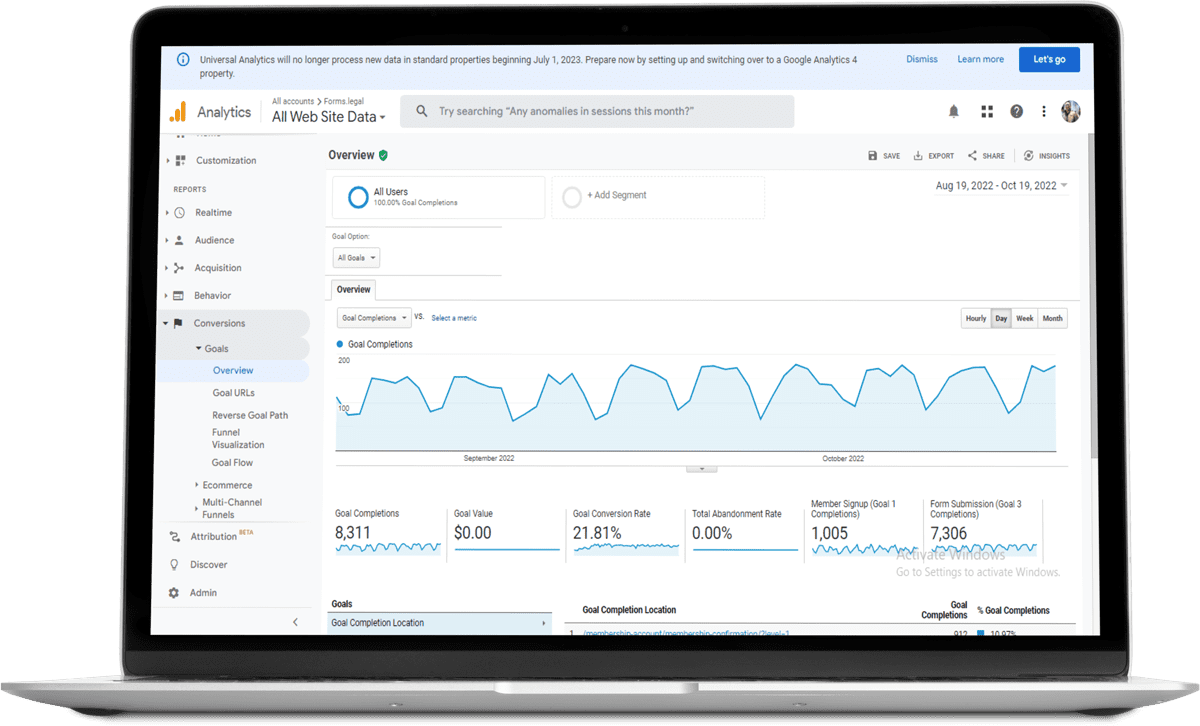Switch chart granularity to Day

[1001, 318]
